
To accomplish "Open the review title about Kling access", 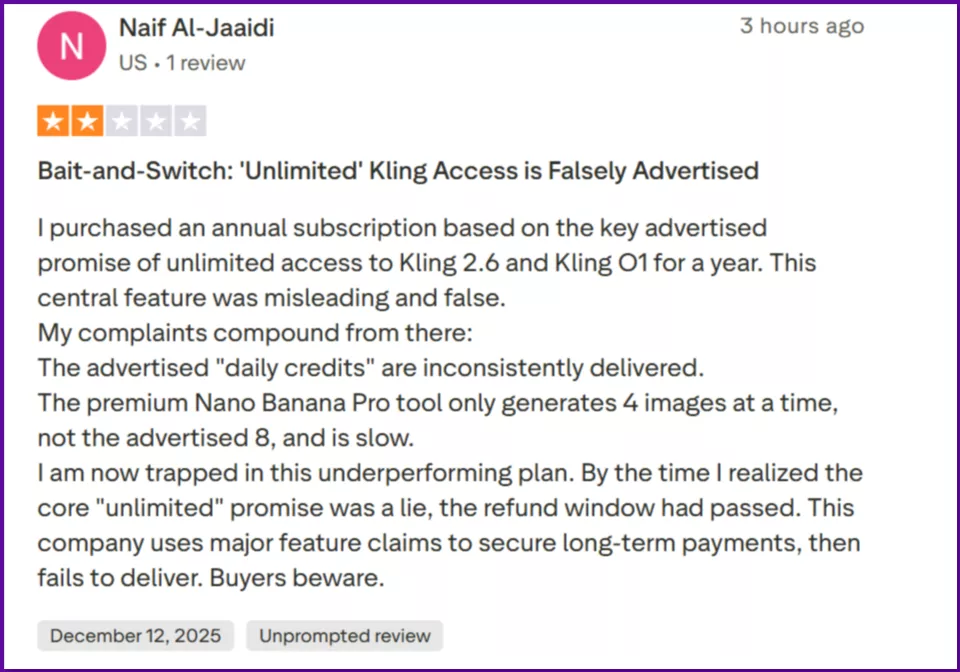I will pyautogui.click(x=397, y=170).
